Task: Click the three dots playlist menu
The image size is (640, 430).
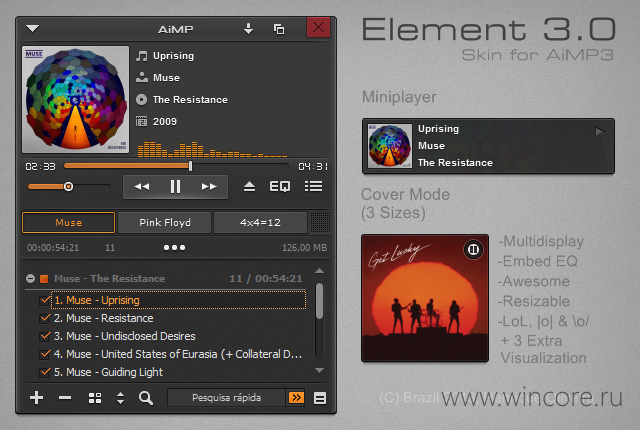Action: [x=174, y=248]
